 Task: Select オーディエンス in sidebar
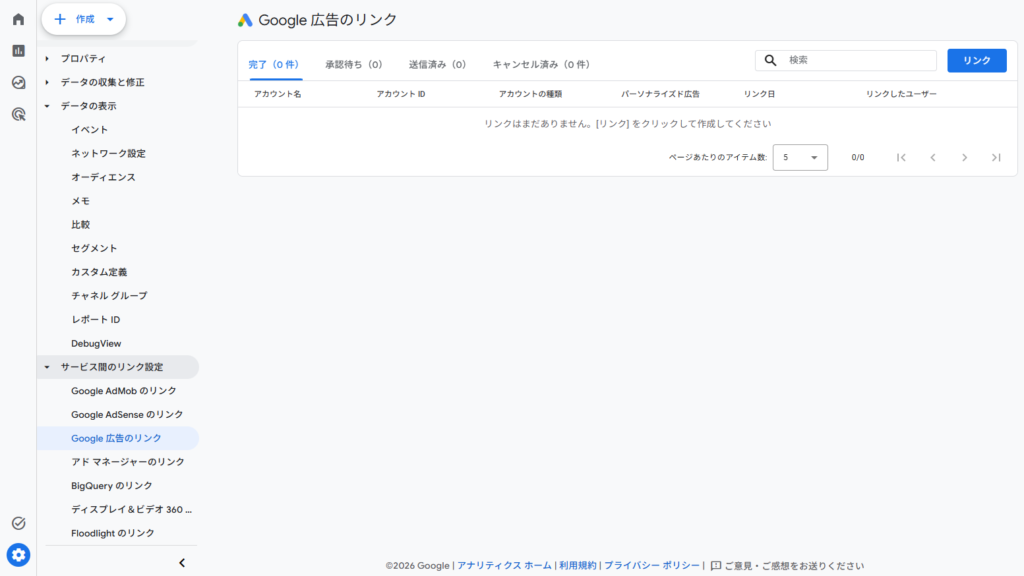tap(103, 177)
